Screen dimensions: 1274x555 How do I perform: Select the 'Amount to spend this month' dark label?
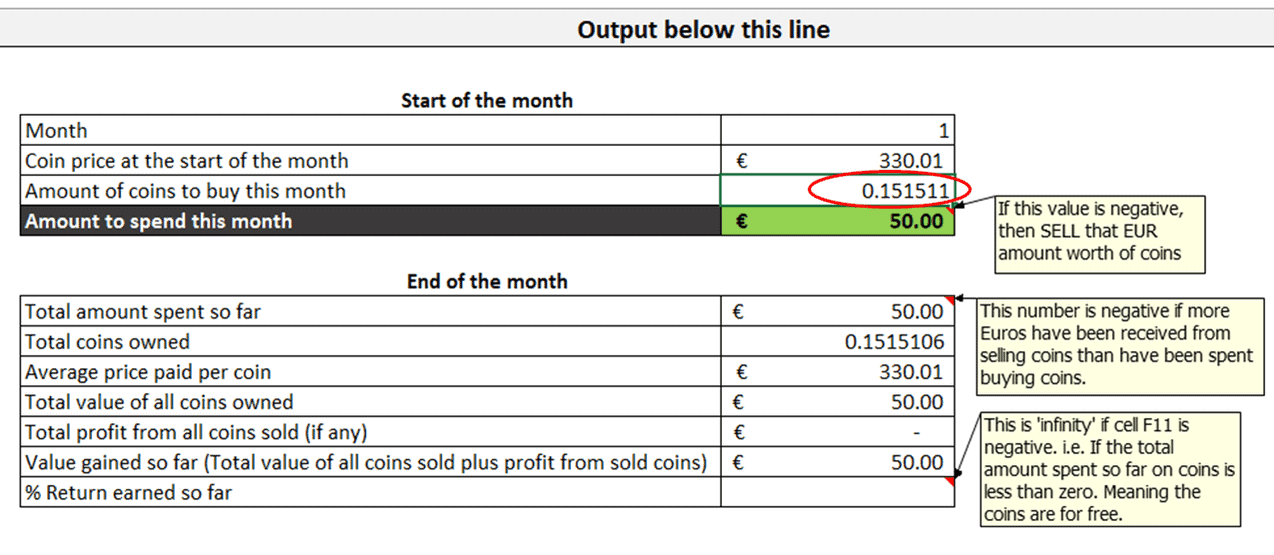click(x=370, y=221)
